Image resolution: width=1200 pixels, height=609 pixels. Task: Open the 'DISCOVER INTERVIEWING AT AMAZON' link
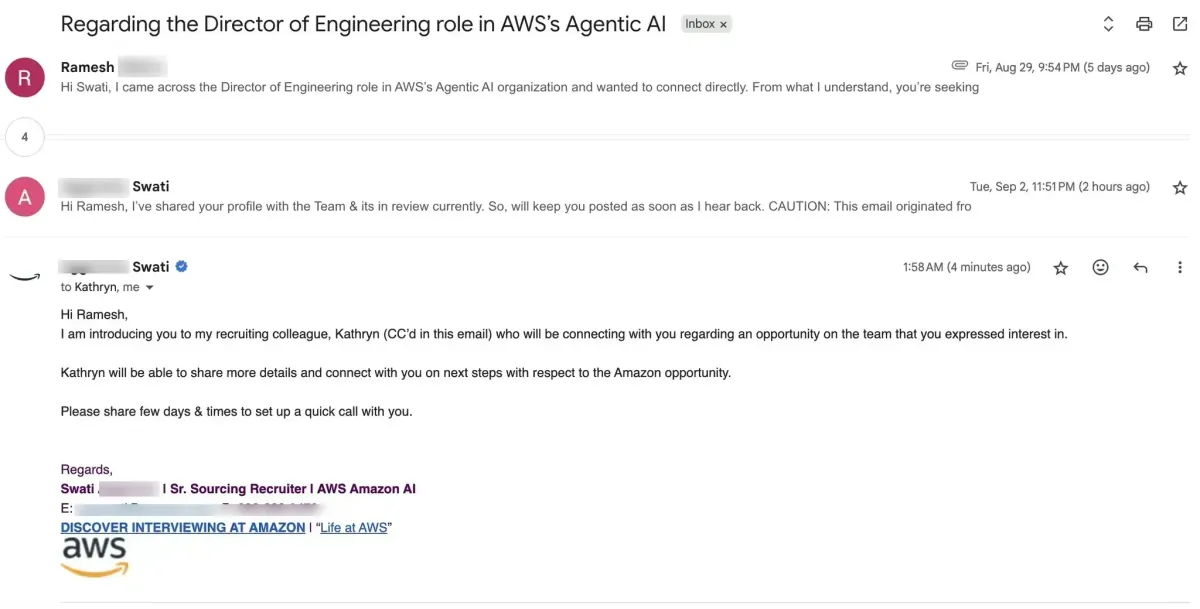183,527
